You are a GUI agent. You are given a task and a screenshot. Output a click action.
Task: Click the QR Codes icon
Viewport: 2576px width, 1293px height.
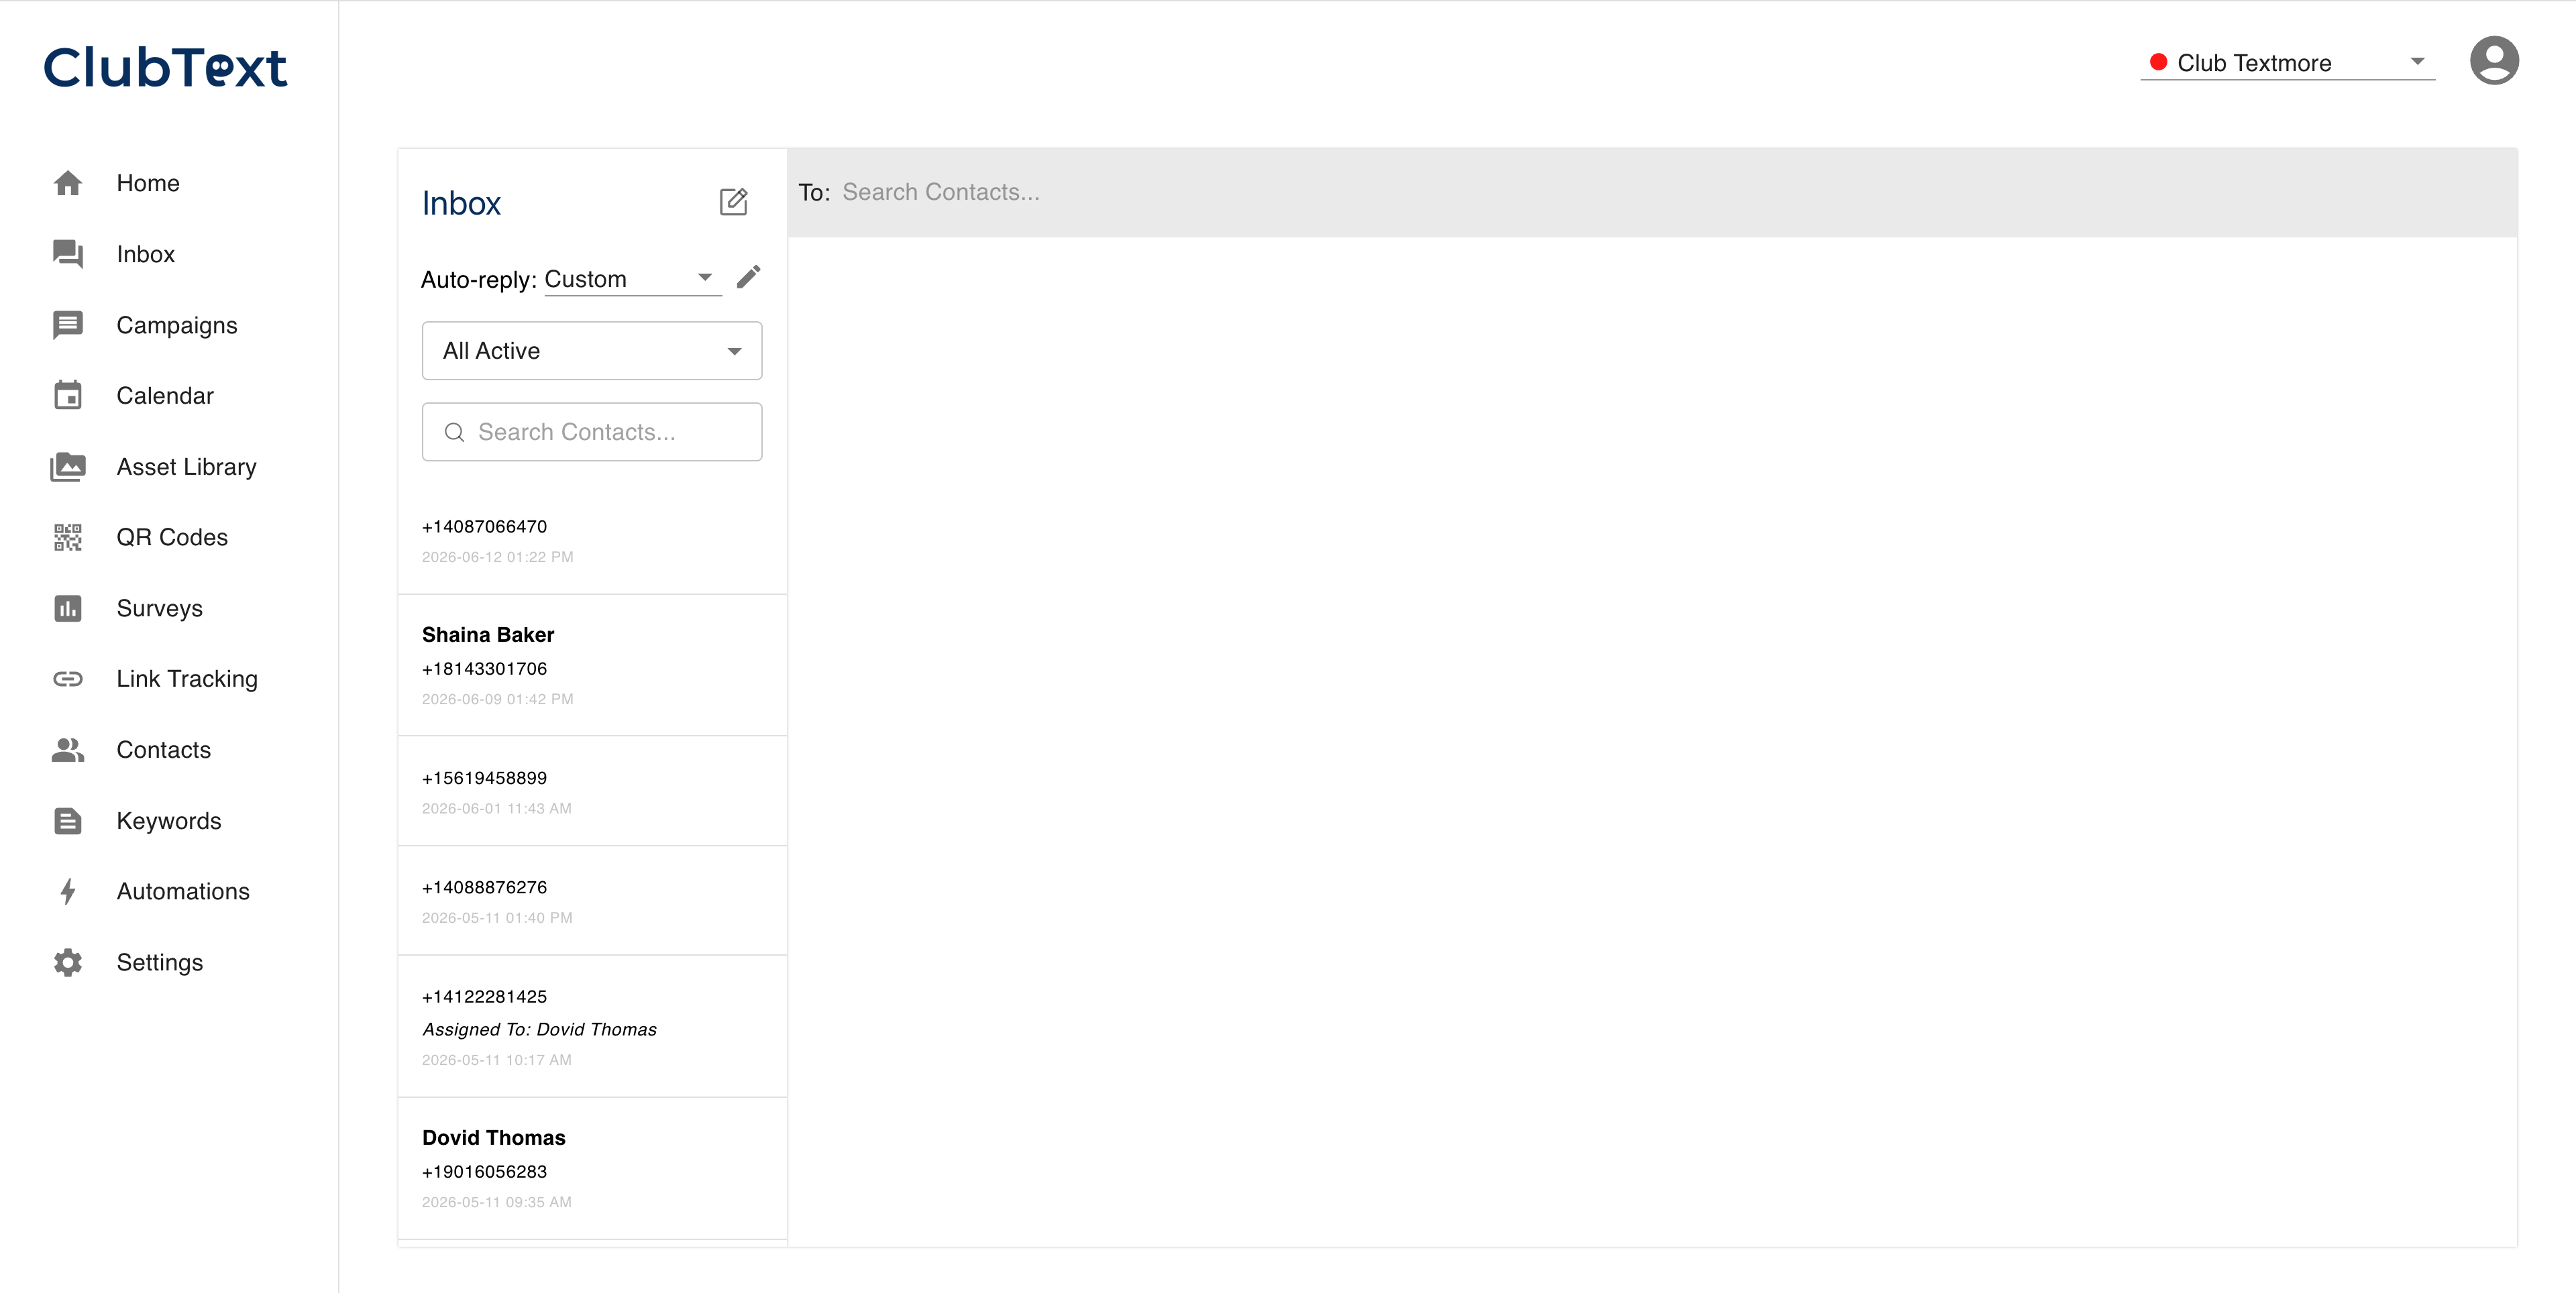click(x=68, y=537)
